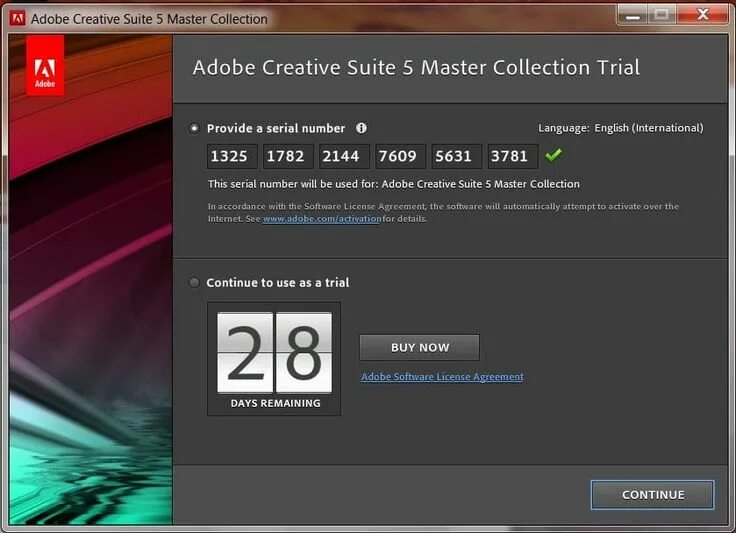Click serial field containing 1325

[x=232, y=156]
